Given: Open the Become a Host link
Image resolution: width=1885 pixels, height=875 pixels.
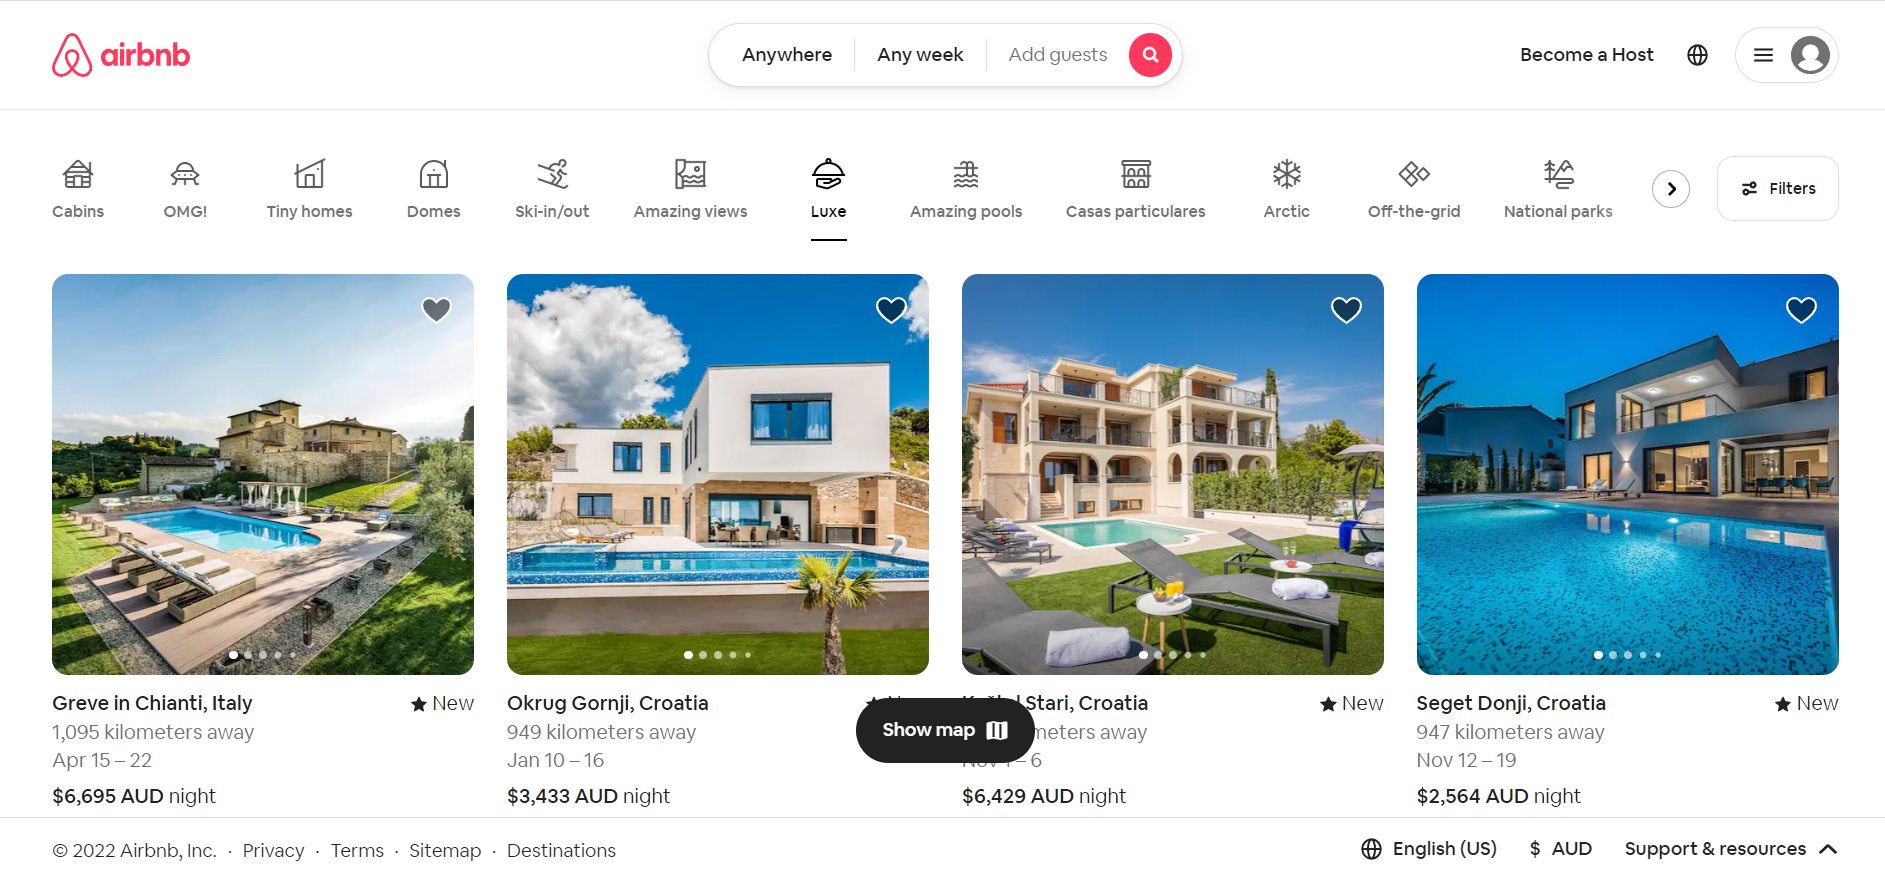Looking at the screenshot, I should [1586, 55].
